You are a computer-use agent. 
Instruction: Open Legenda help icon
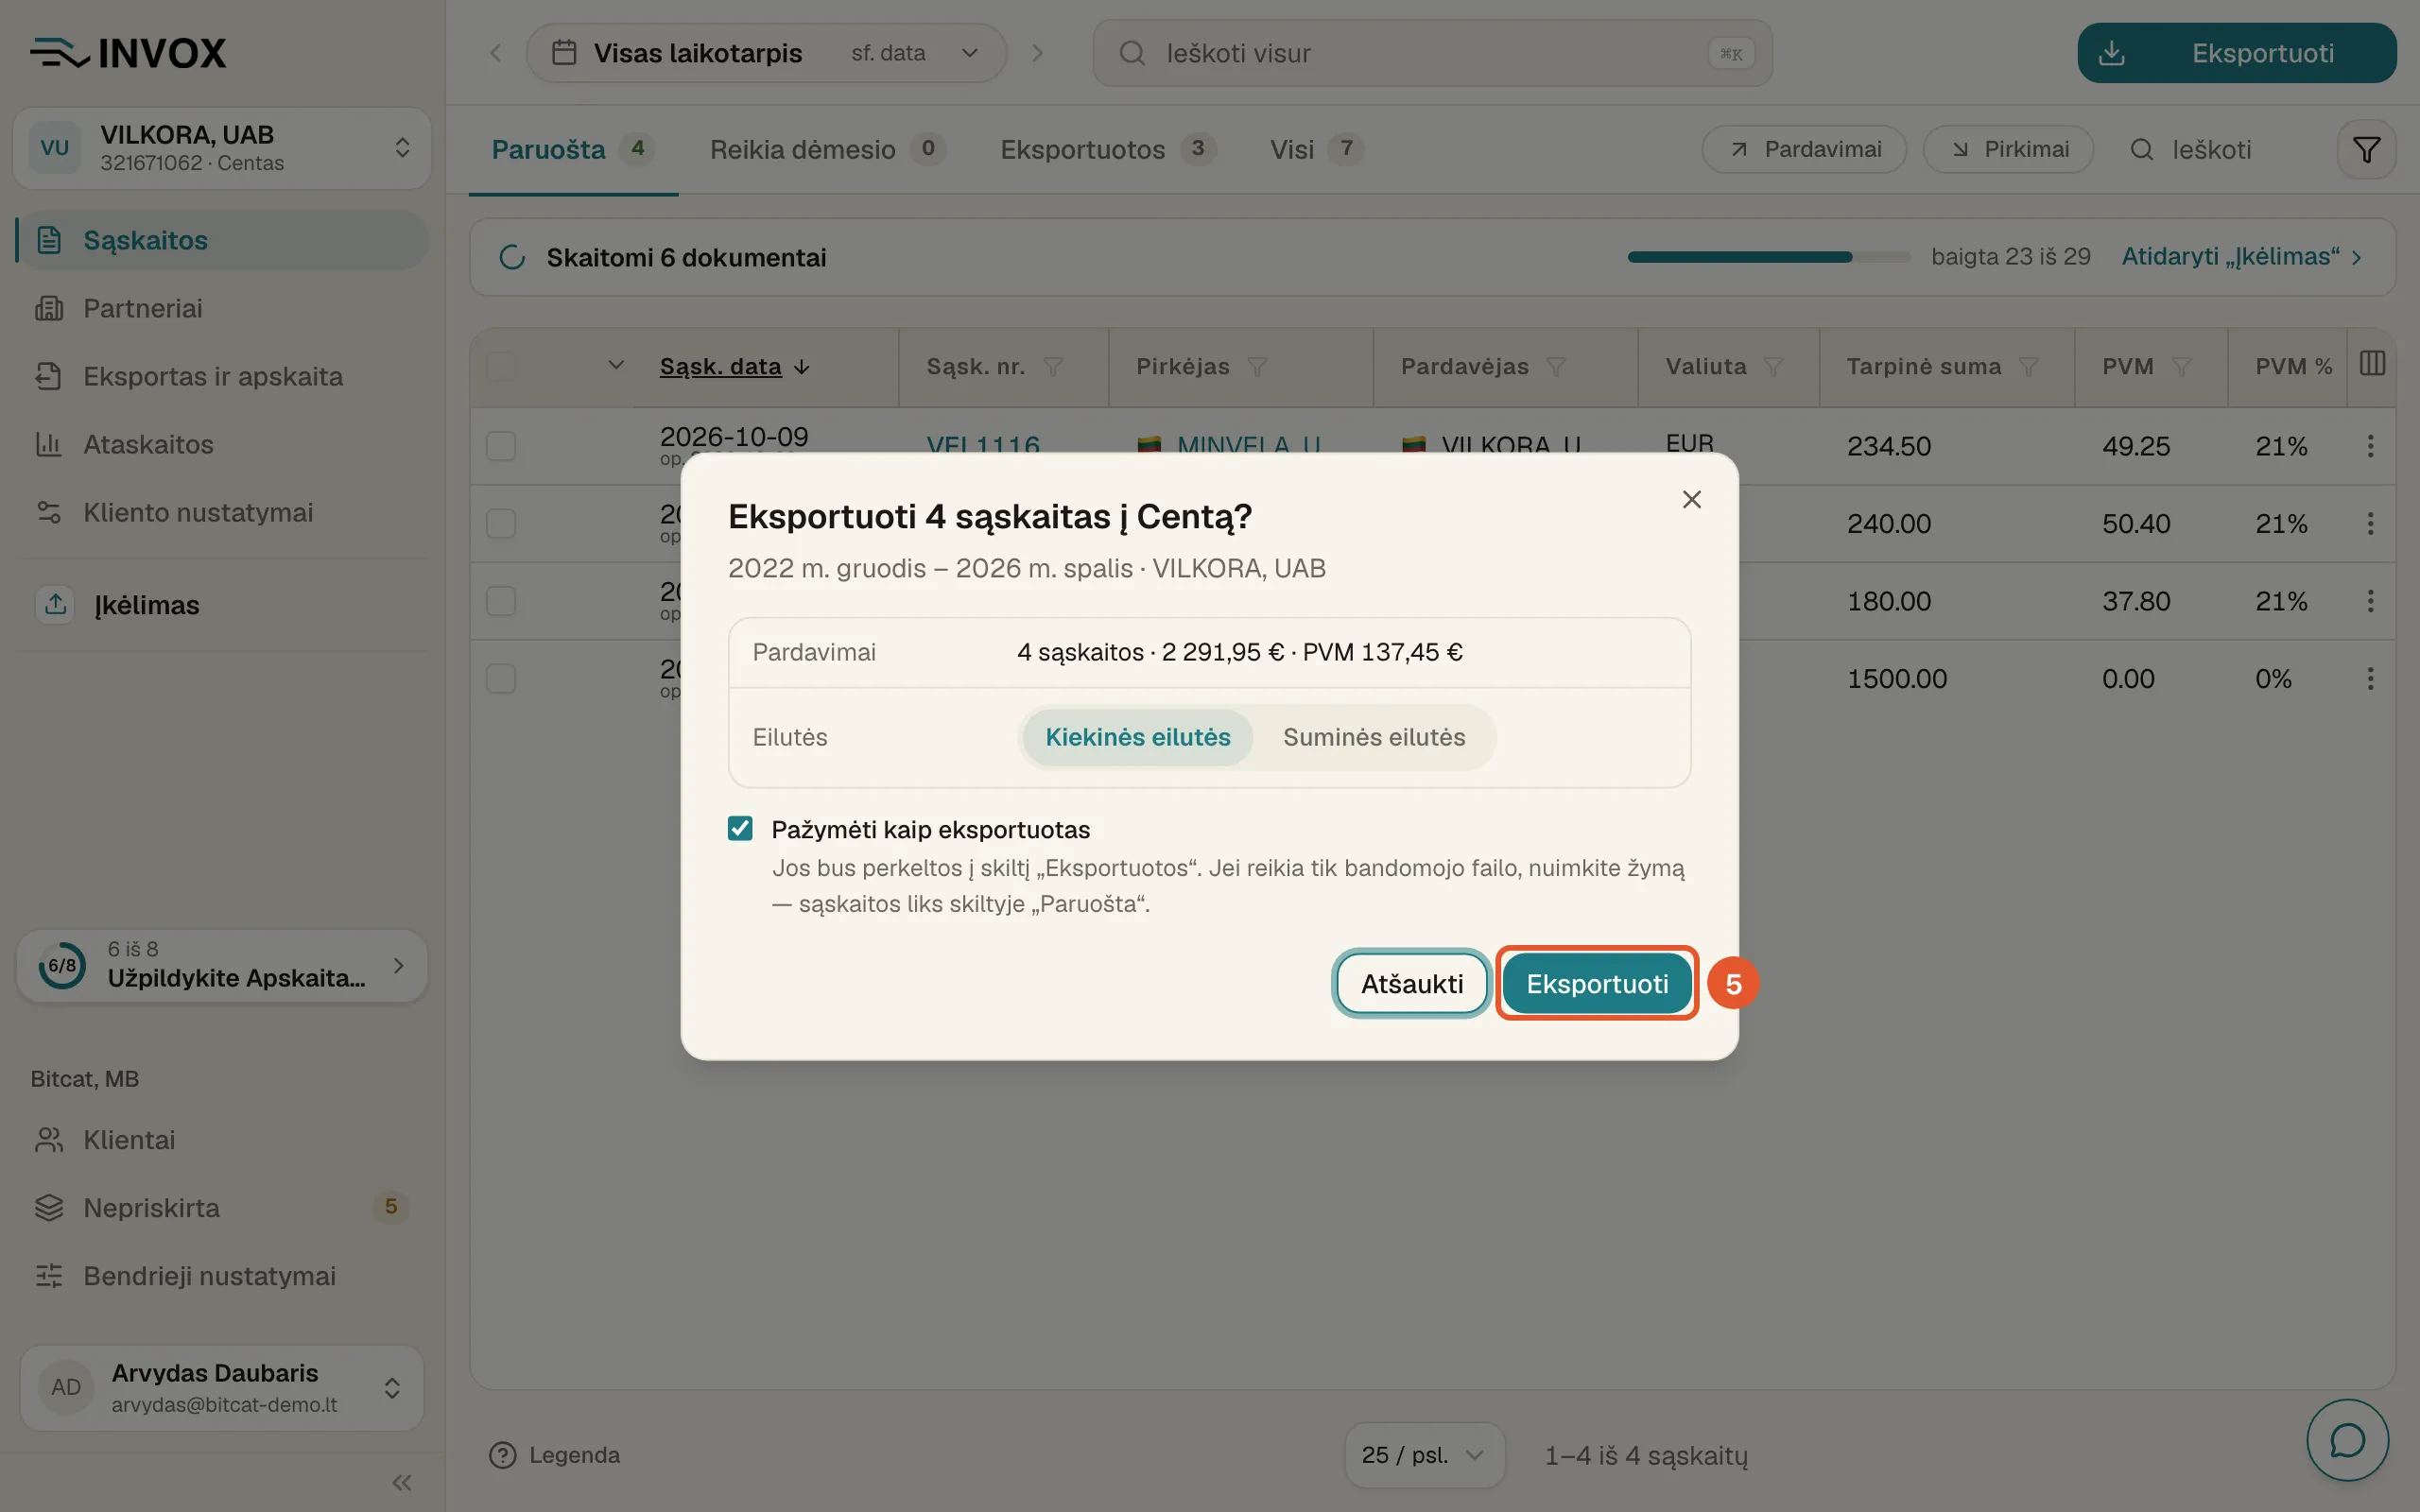click(x=502, y=1455)
